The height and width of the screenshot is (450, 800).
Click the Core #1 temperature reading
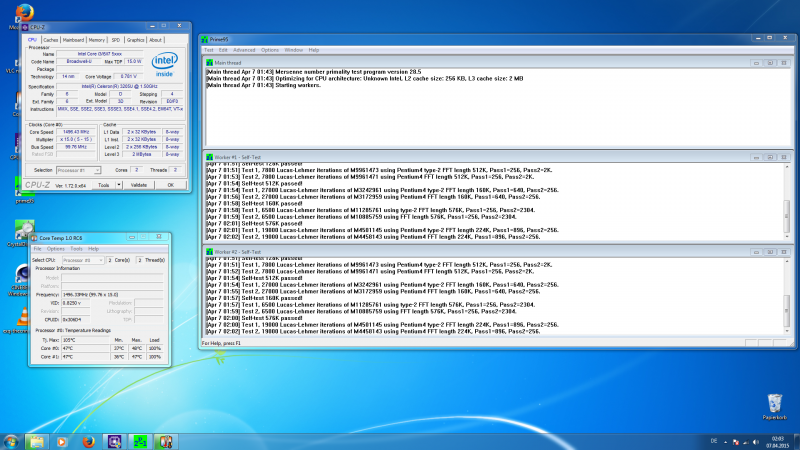[85, 357]
